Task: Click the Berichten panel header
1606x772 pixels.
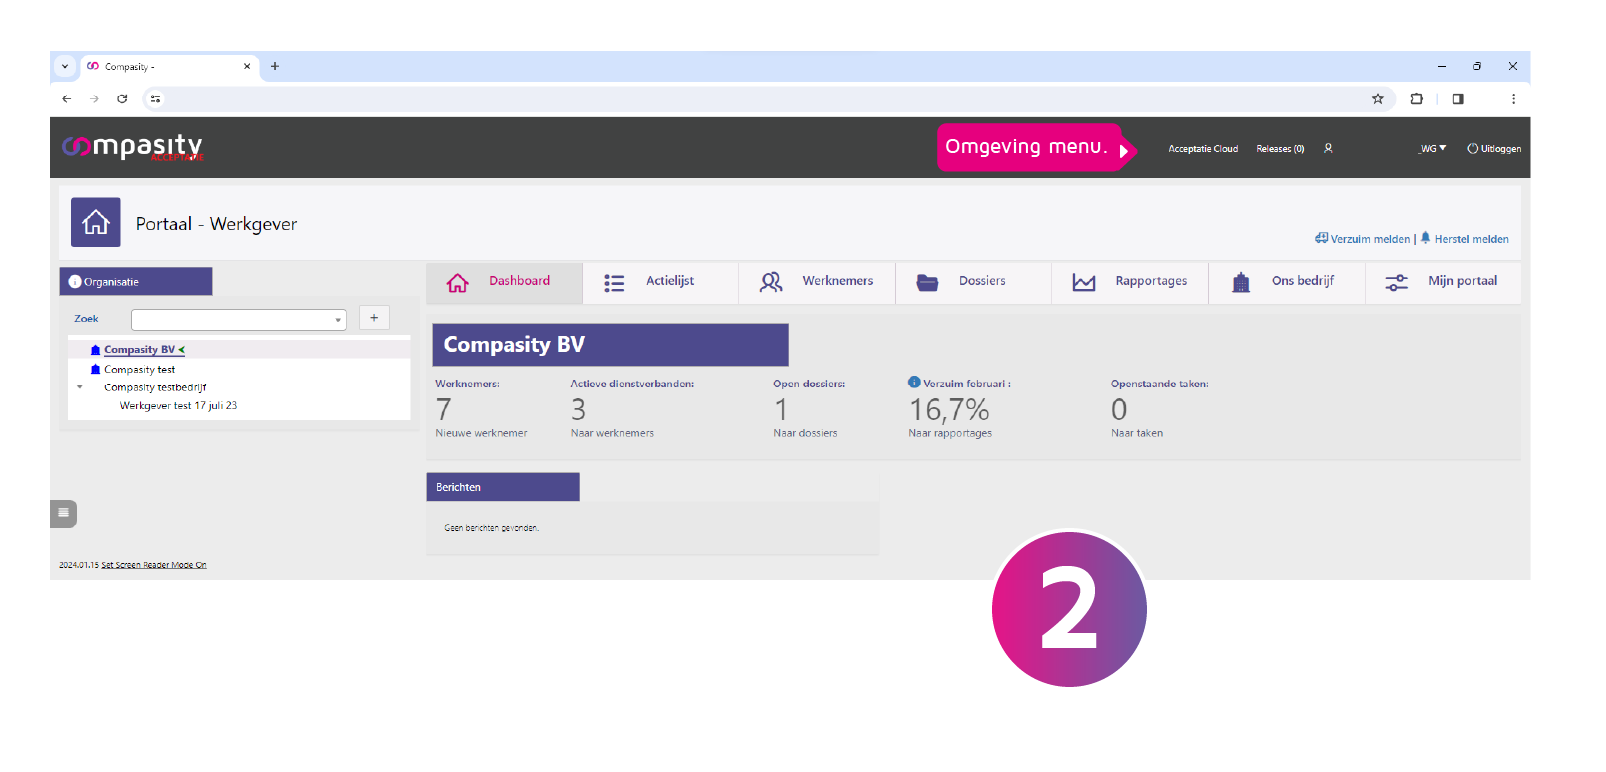Action: point(503,487)
